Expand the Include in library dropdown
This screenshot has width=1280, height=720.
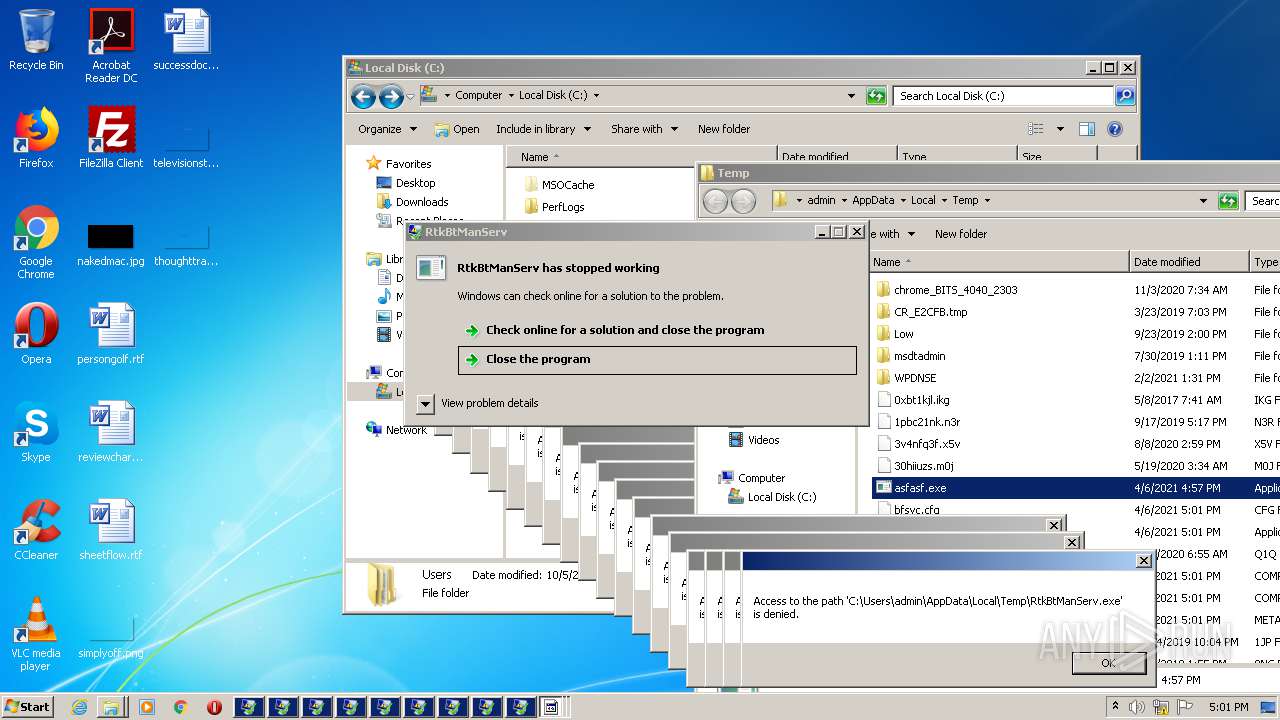[x=543, y=129]
